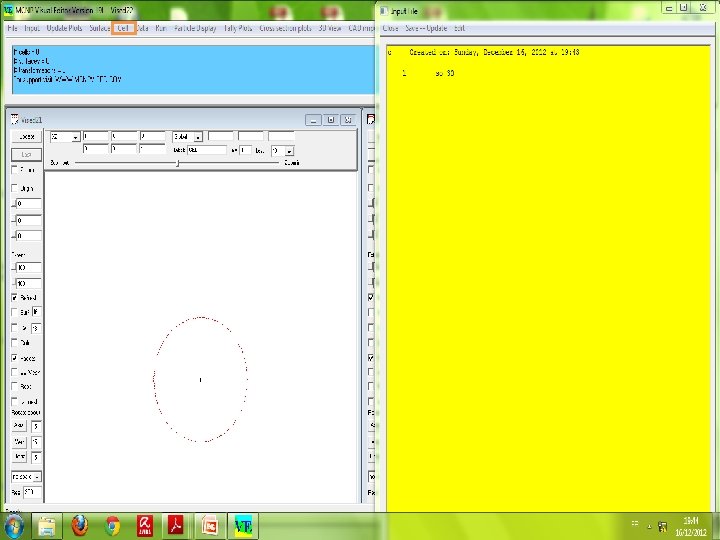Open Google Chrome from the taskbar
The height and width of the screenshot is (540, 720).
click(112, 526)
